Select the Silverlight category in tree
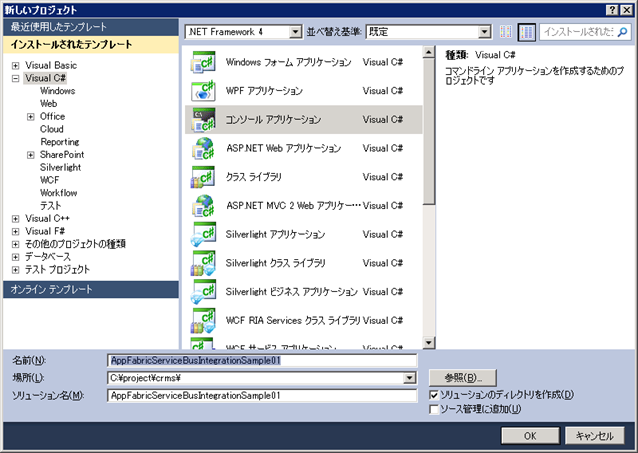 (x=60, y=167)
